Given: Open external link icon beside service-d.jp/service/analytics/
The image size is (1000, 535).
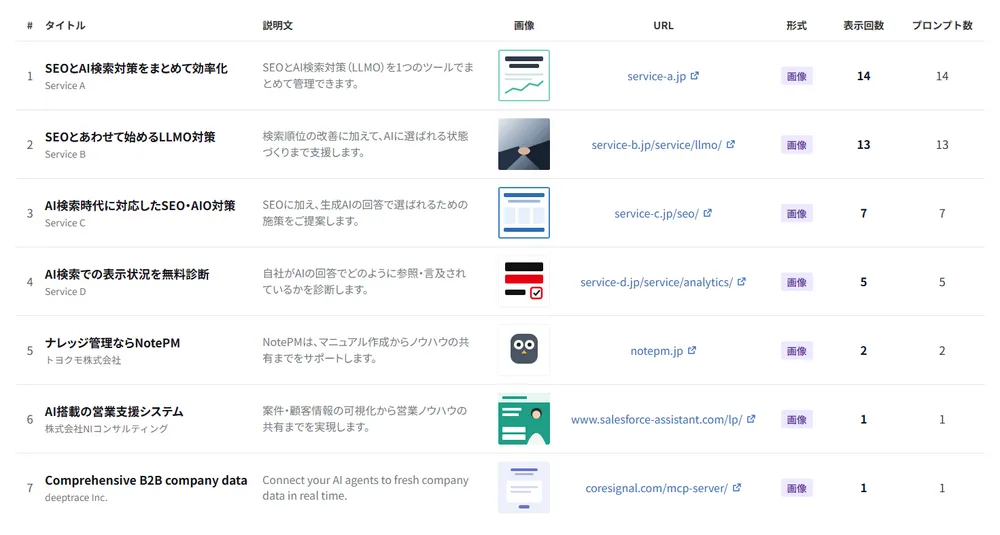Looking at the screenshot, I should coord(741,281).
